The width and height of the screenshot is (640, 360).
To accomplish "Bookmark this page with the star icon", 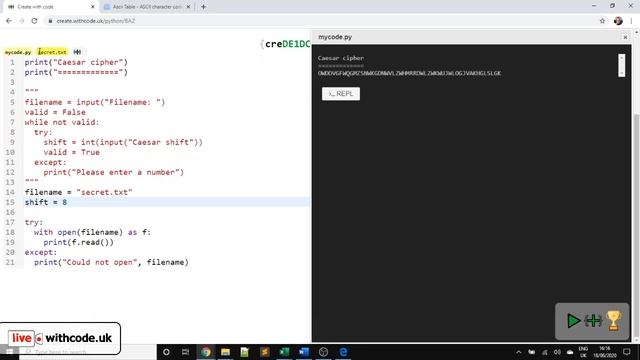I will (x=602, y=21).
